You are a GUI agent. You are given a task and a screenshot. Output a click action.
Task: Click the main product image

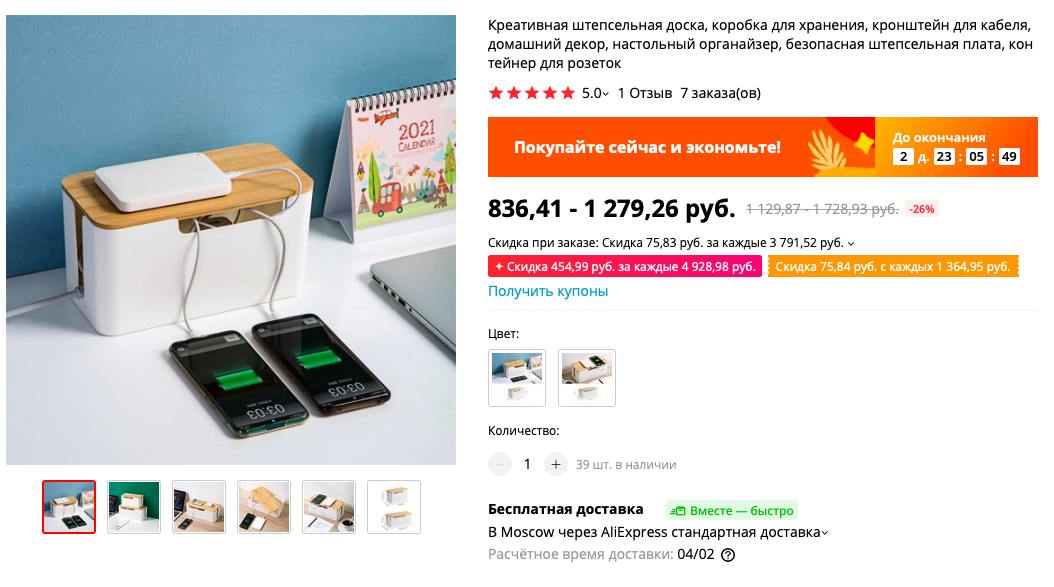[x=231, y=240]
